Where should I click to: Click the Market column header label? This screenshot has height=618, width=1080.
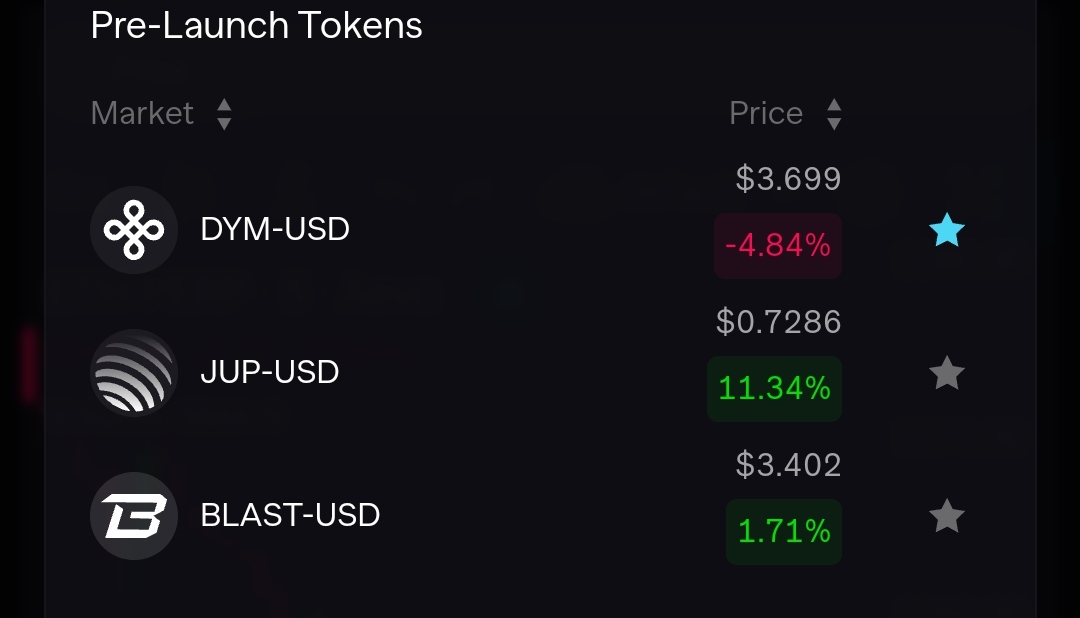click(x=143, y=113)
